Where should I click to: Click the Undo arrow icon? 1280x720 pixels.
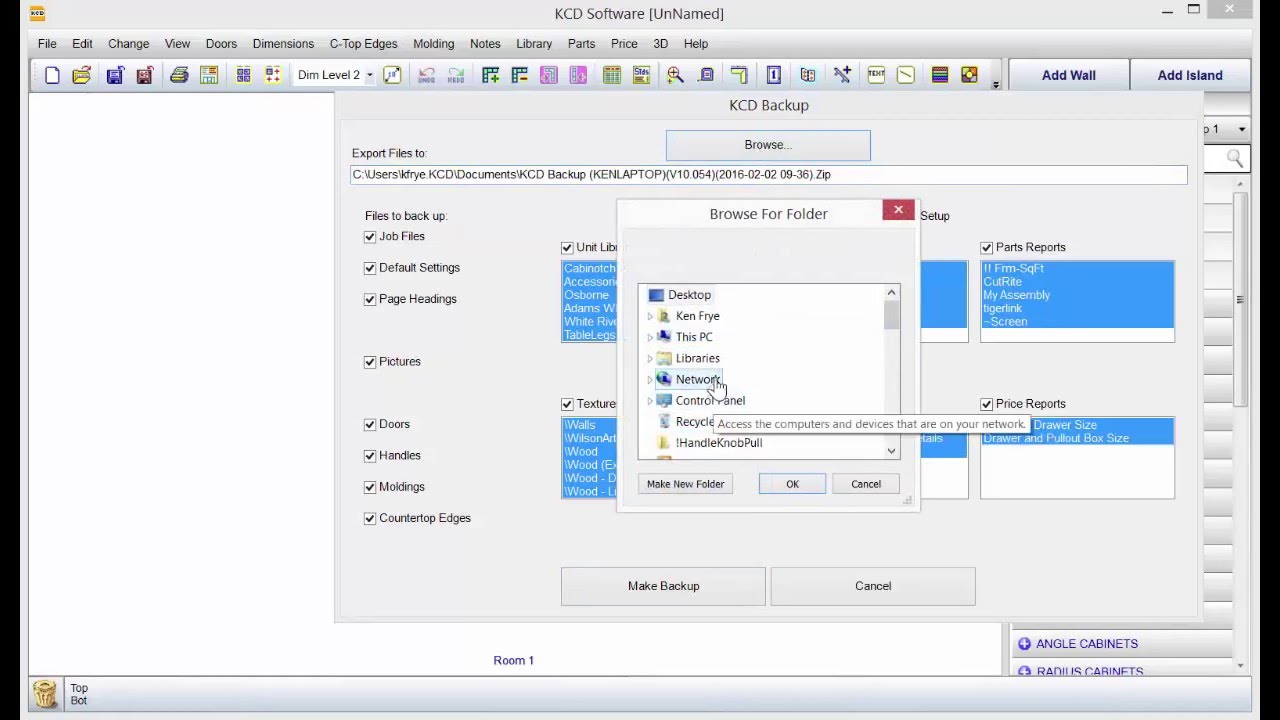[427, 75]
